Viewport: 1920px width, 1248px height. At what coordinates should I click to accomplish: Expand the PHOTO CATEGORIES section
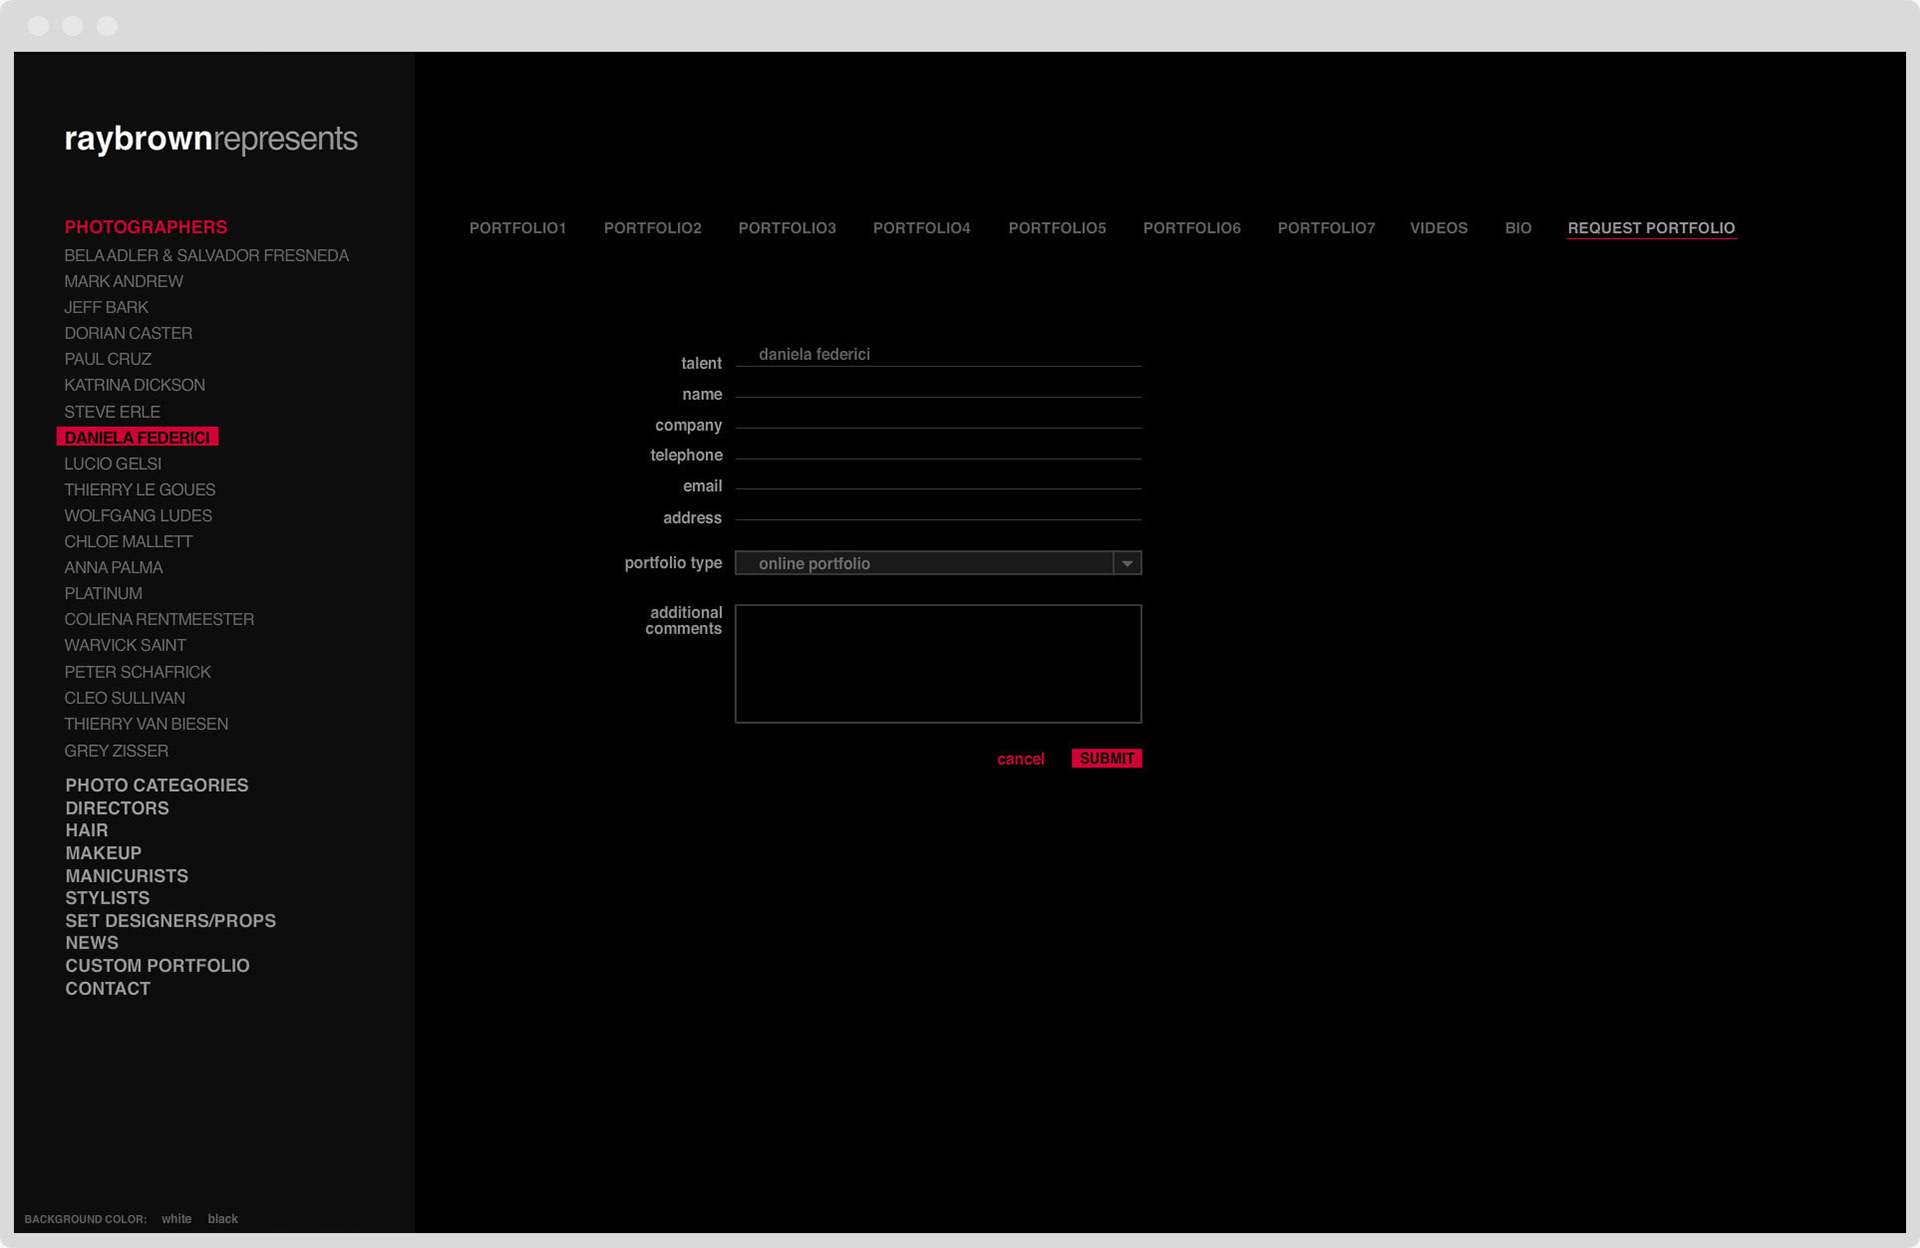[x=157, y=785]
